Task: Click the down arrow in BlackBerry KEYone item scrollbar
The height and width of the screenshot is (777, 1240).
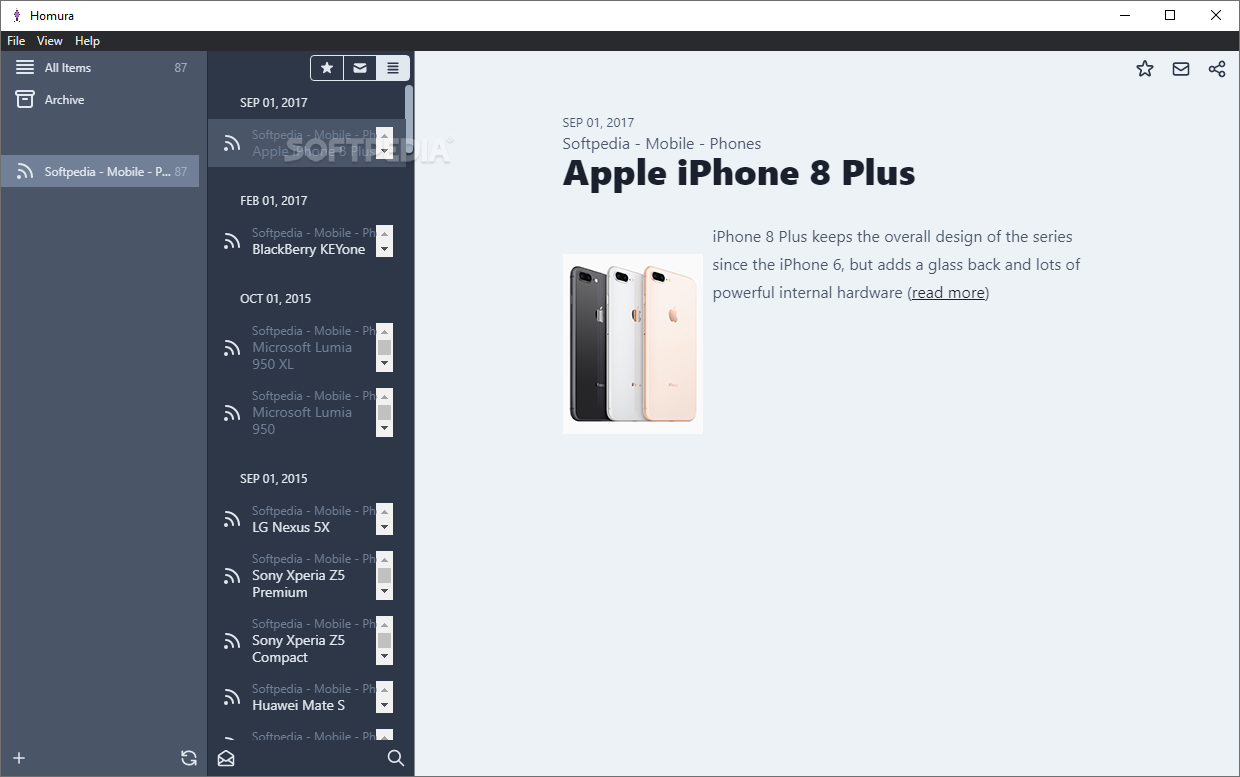Action: [x=384, y=249]
